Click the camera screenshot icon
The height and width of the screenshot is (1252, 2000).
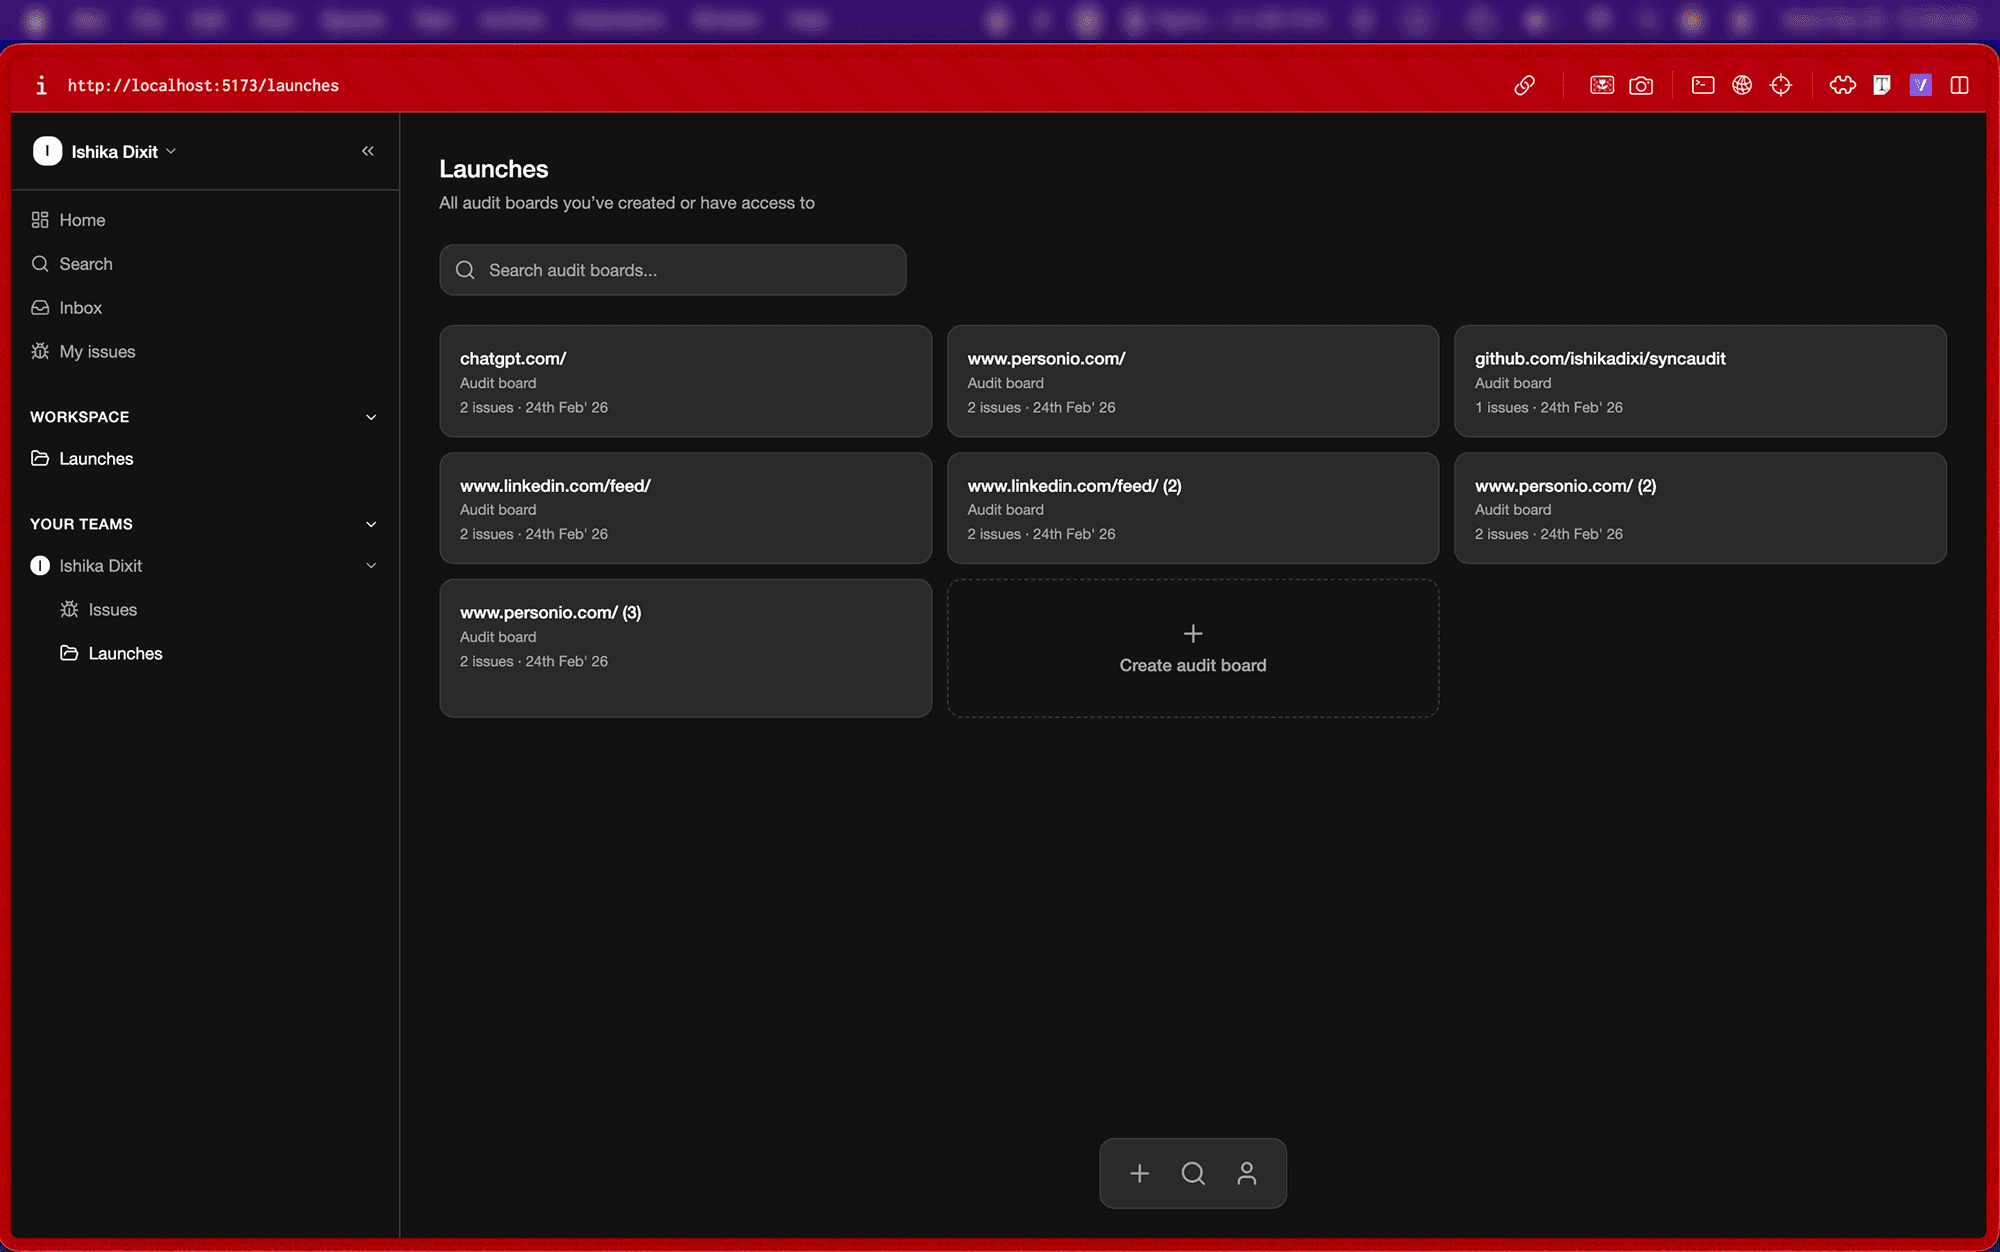pos(1641,86)
